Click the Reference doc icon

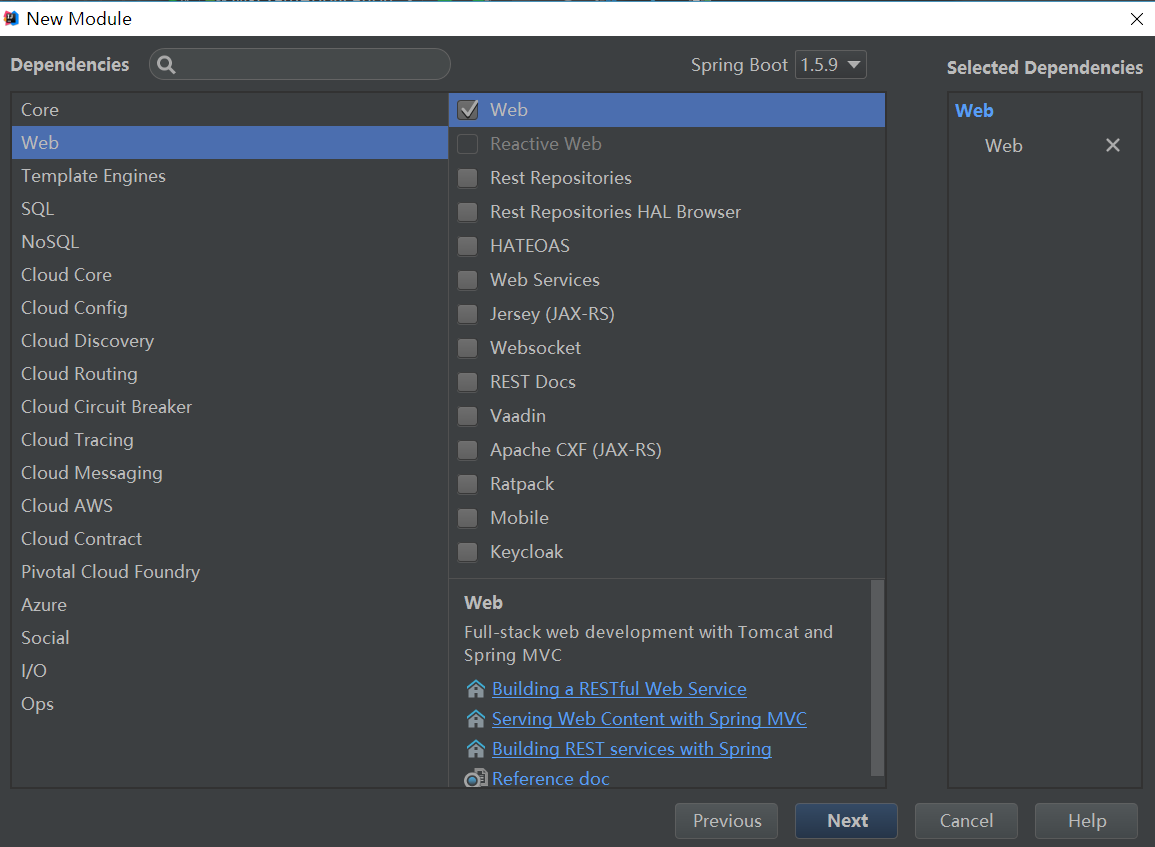coord(476,779)
